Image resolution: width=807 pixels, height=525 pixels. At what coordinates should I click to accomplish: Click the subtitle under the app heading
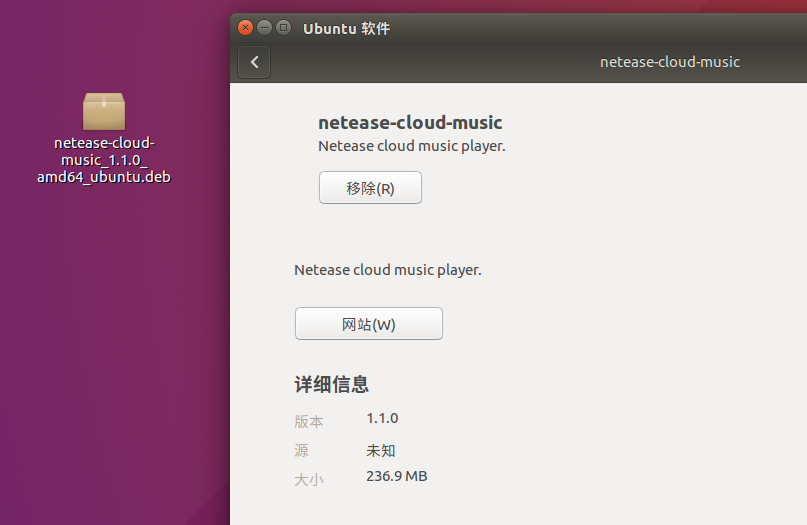(x=412, y=146)
